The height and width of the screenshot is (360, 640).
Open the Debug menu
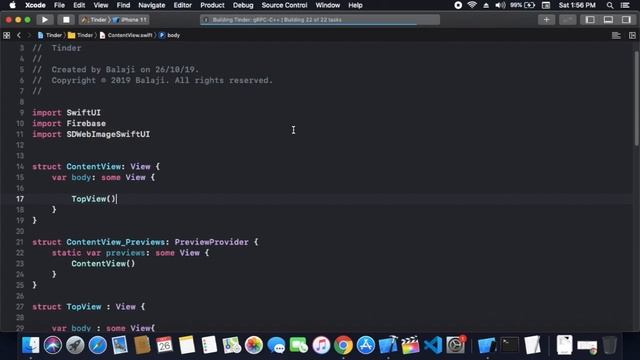point(243,5)
